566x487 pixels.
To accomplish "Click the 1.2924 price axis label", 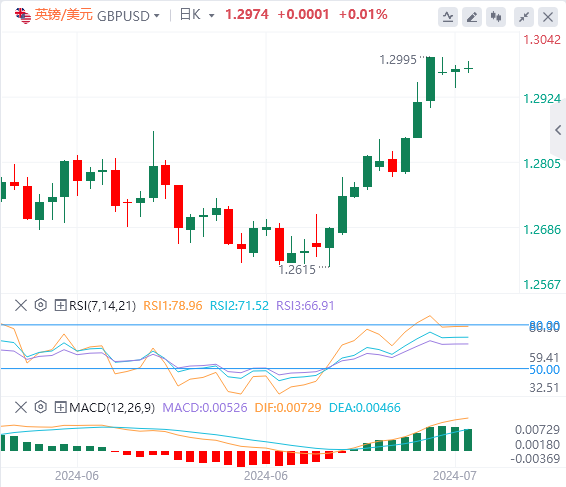I will coord(542,99).
